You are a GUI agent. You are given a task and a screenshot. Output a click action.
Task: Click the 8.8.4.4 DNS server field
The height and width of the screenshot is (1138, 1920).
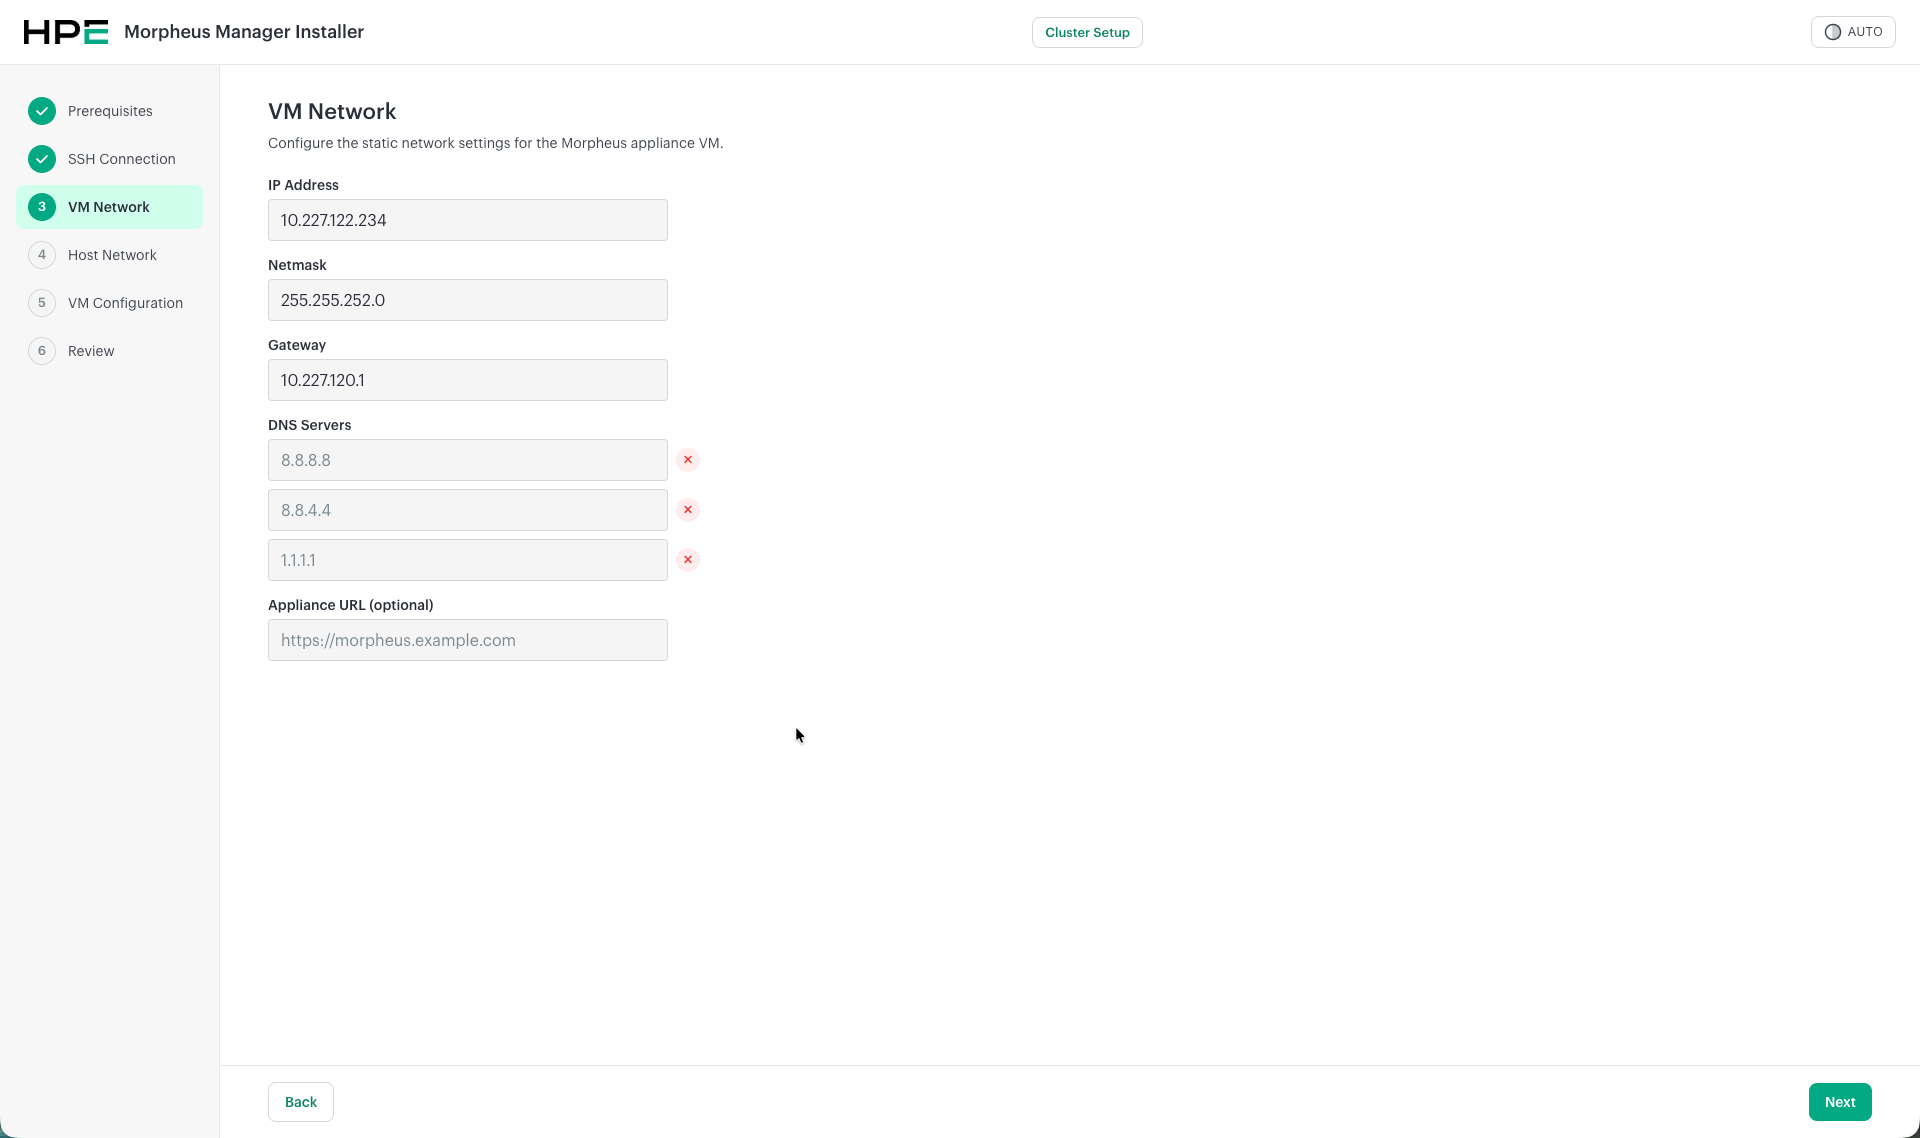pos(468,510)
